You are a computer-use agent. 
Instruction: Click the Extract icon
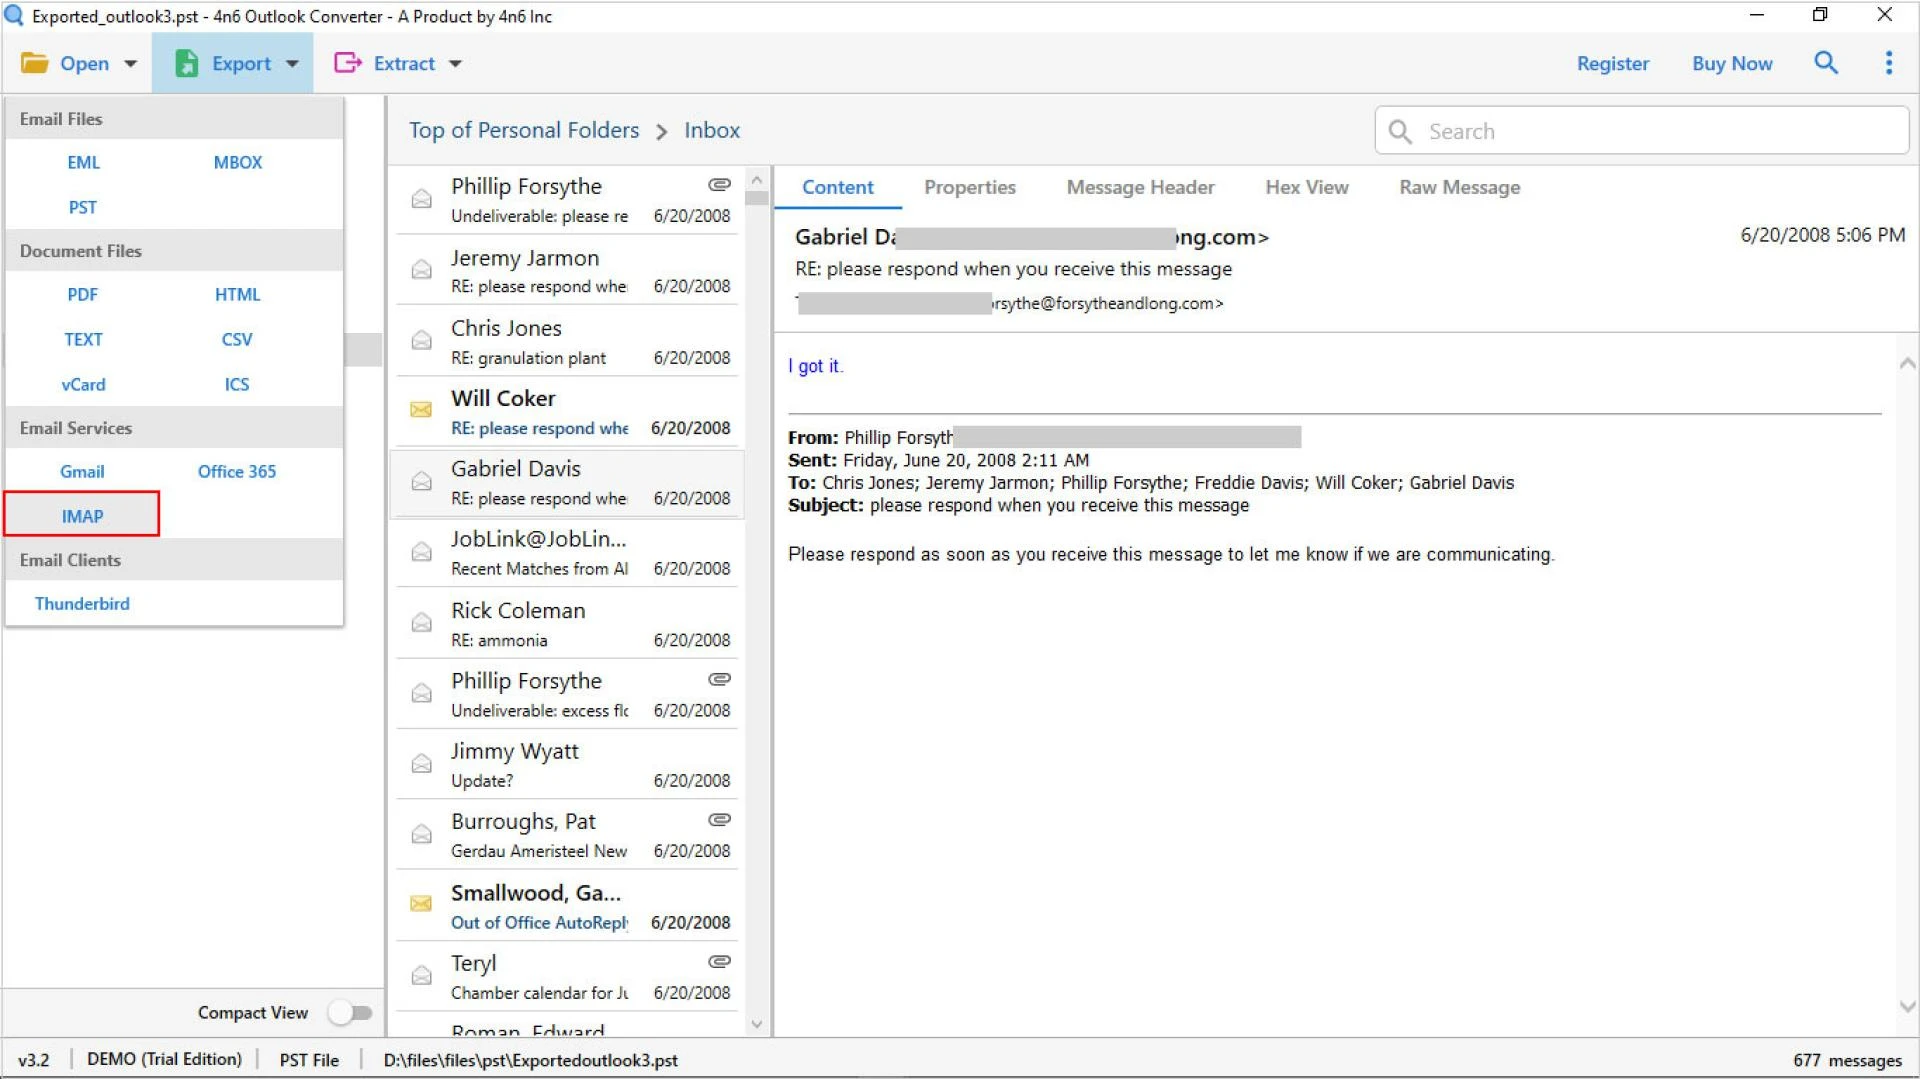[347, 62]
